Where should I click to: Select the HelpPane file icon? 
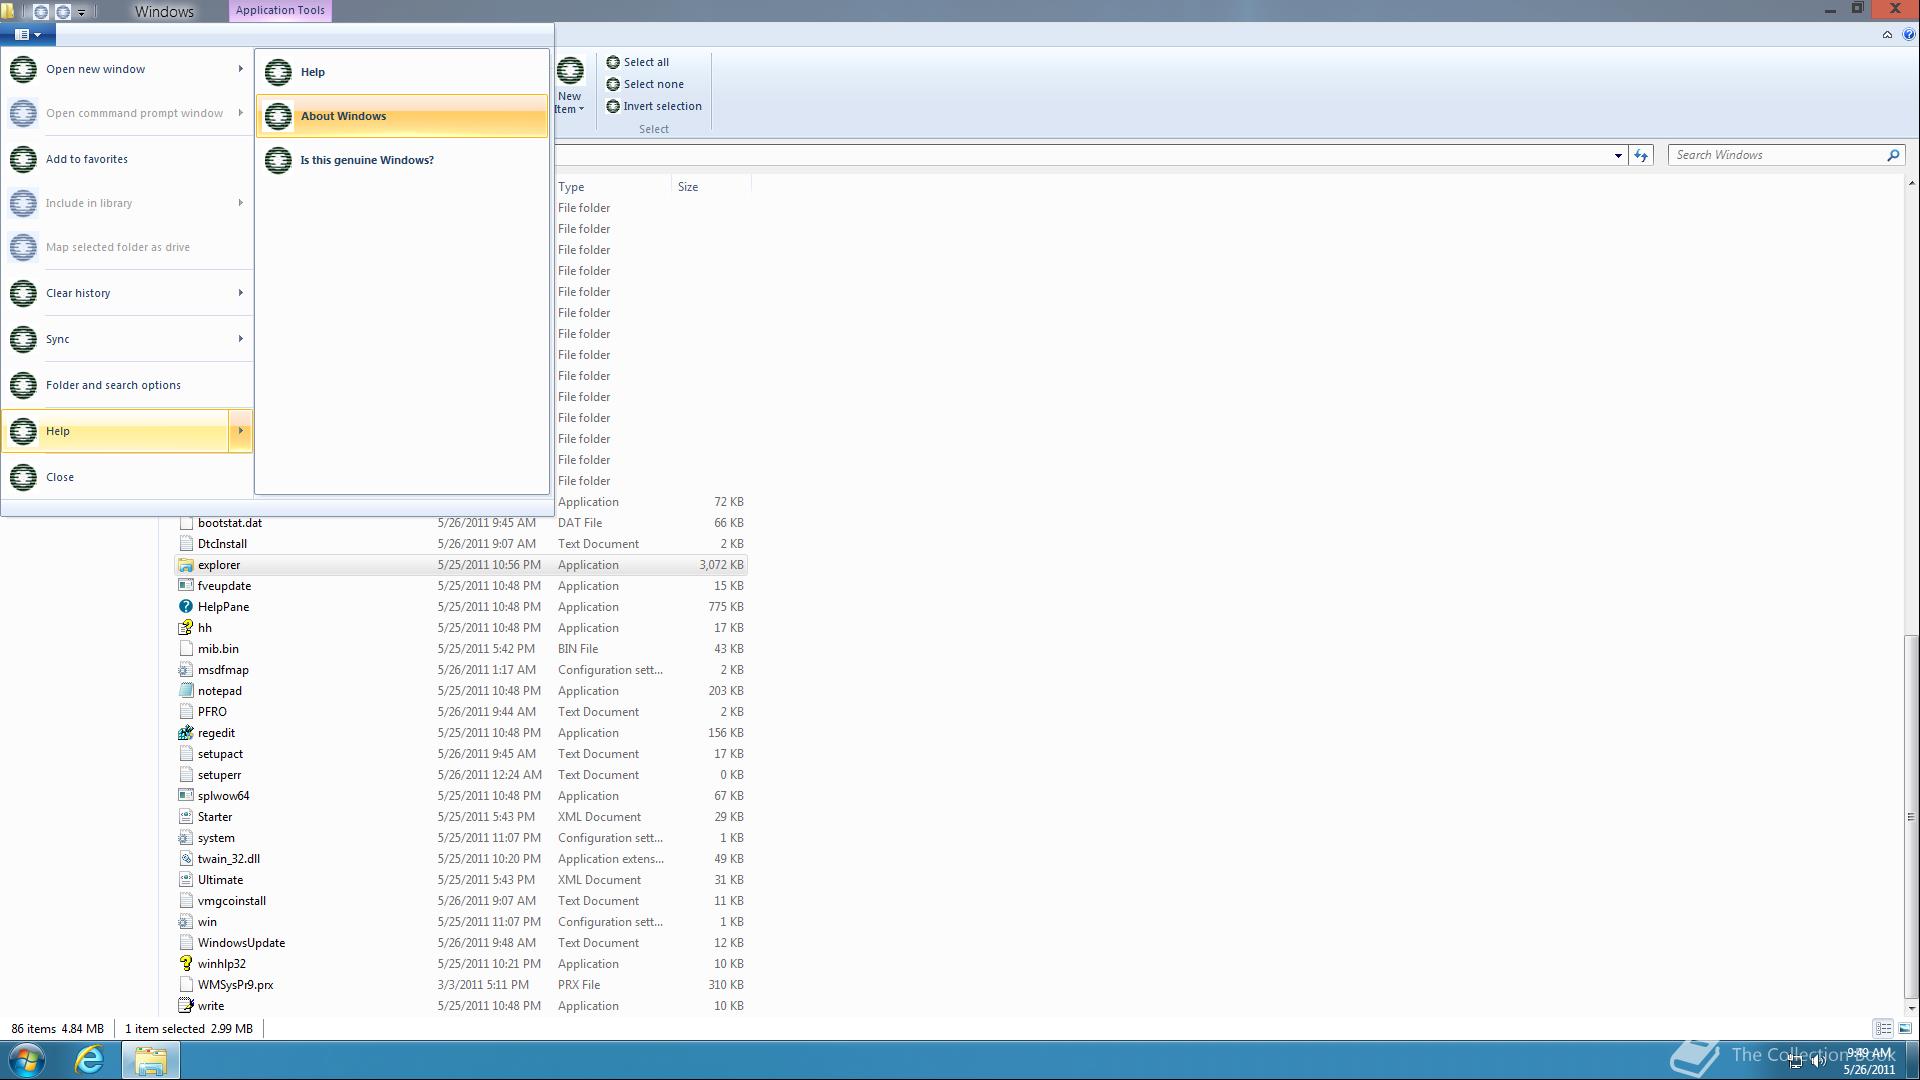[x=186, y=607]
